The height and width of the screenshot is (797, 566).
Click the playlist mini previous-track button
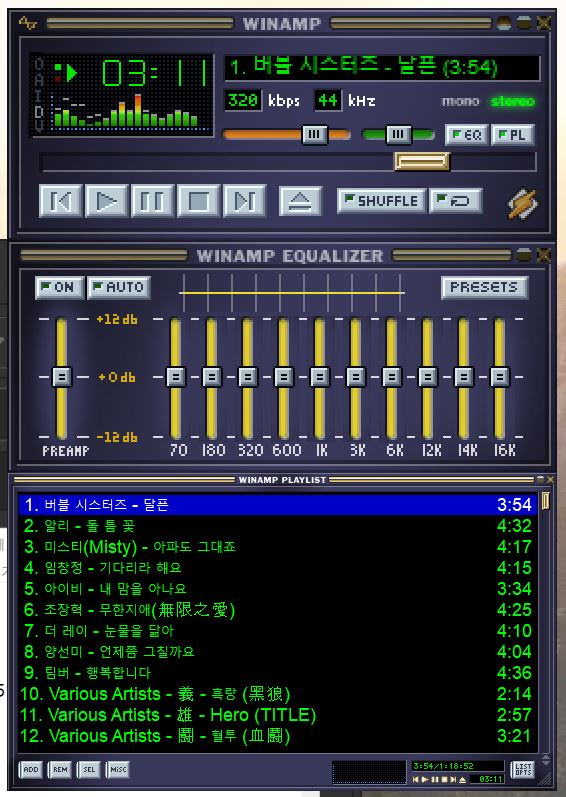(416, 780)
